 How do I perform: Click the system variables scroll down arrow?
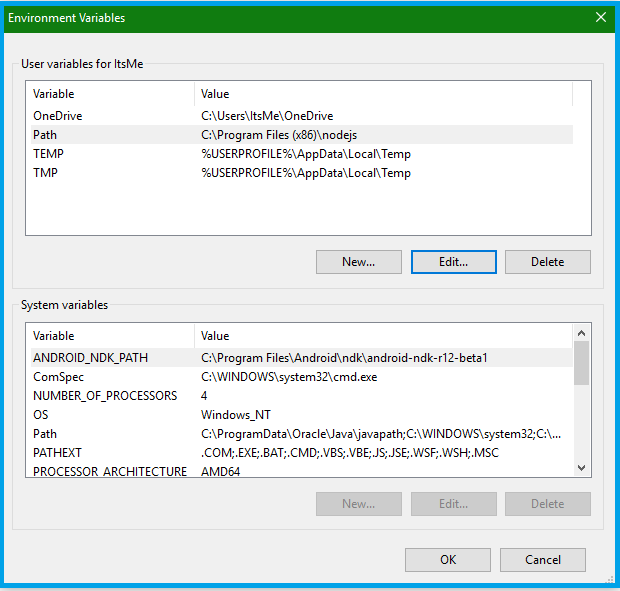click(581, 468)
